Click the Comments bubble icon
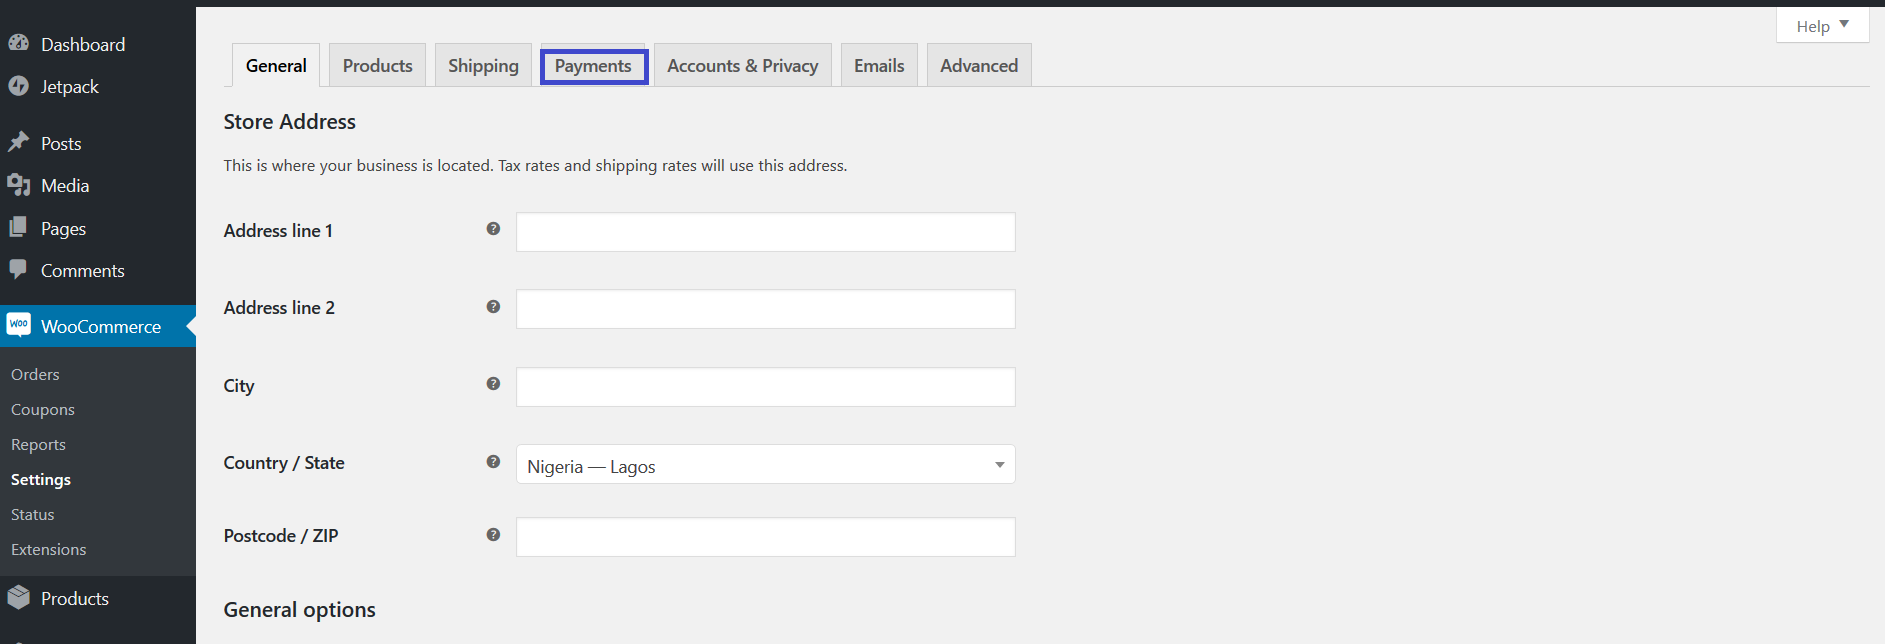This screenshot has height=644, width=1885. click(x=18, y=269)
